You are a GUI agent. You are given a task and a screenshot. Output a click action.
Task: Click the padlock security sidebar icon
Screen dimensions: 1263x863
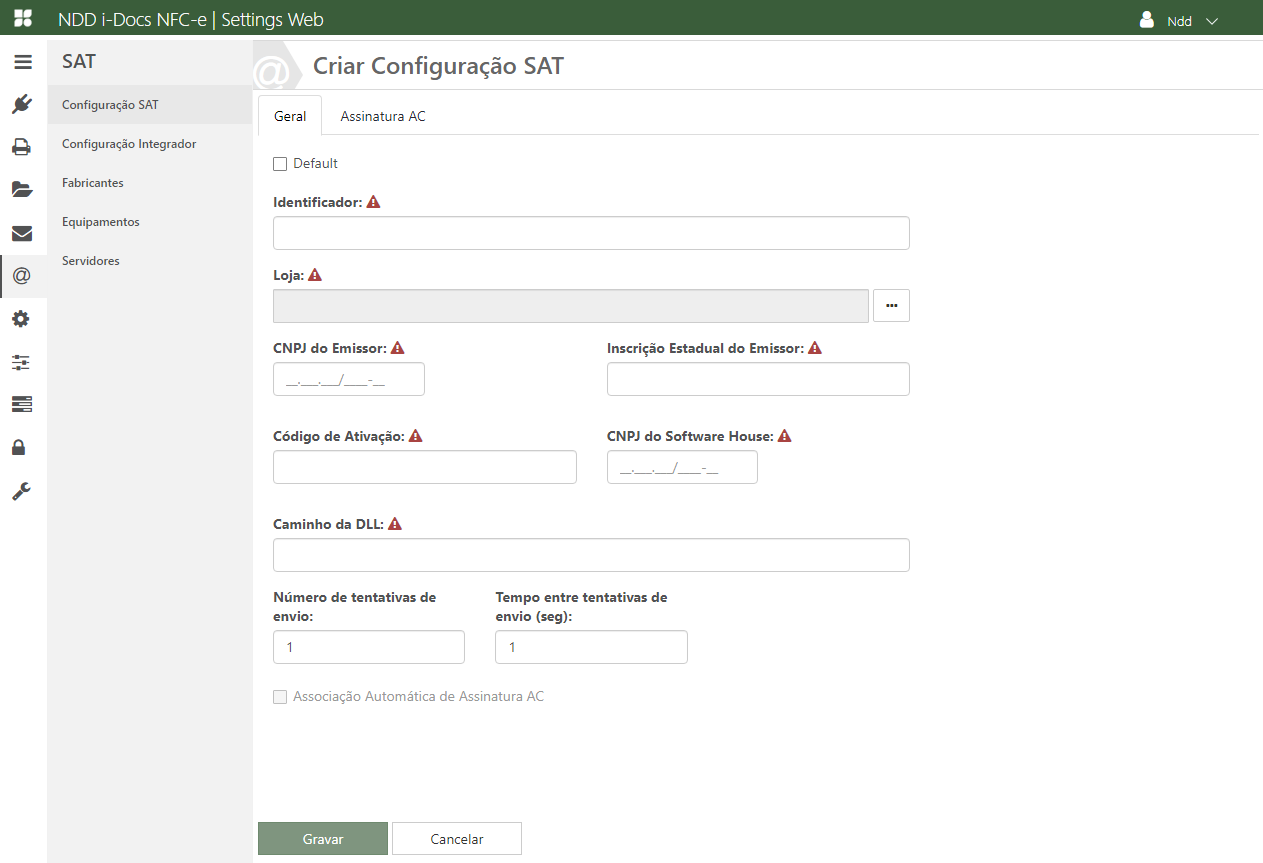(x=22, y=448)
